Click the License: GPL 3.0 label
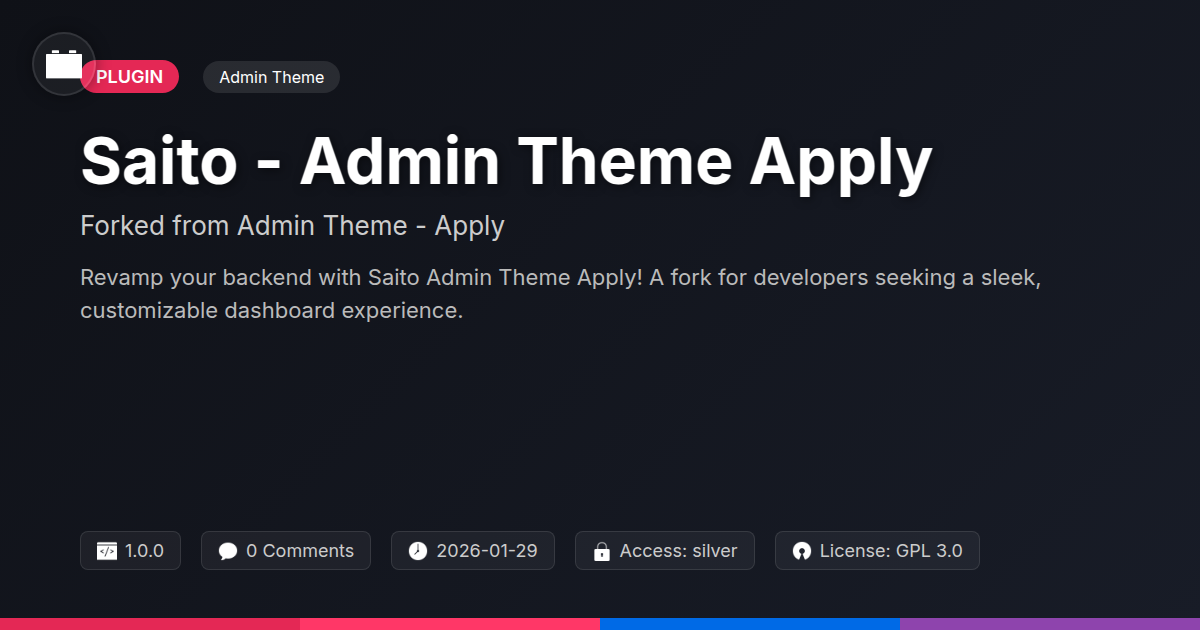Image resolution: width=1200 pixels, height=630 pixels. click(x=891, y=551)
